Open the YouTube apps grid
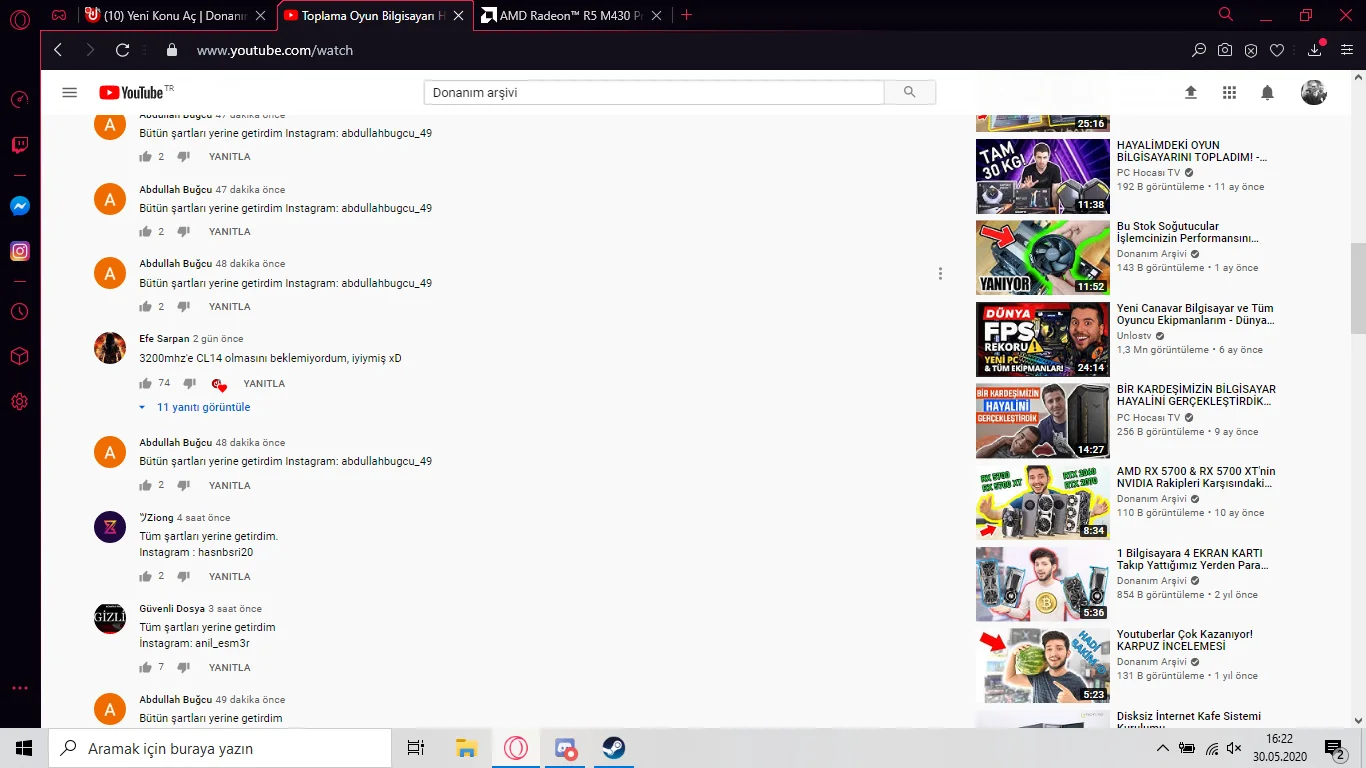 tap(1229, 92)
